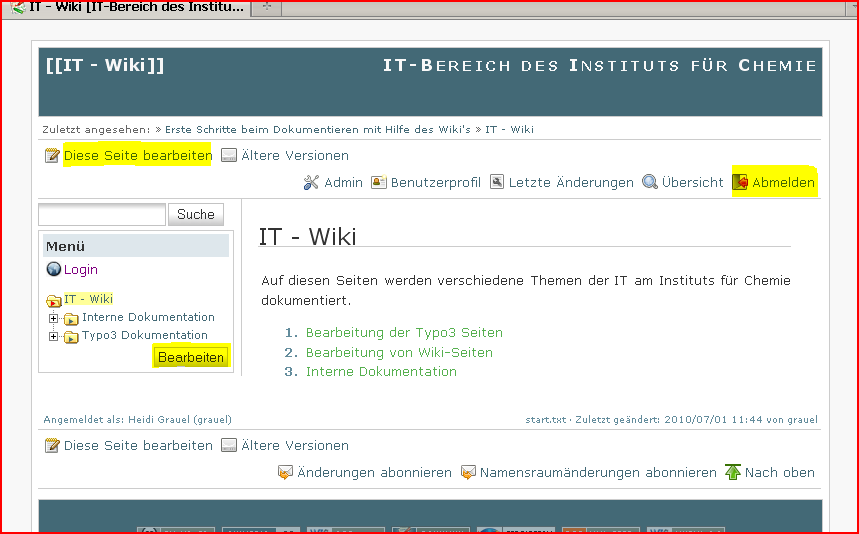859x534 pixels.
Task: Open 'Bearbeitung von Wiki-Seiten' link
Action: tap(399, 352)
